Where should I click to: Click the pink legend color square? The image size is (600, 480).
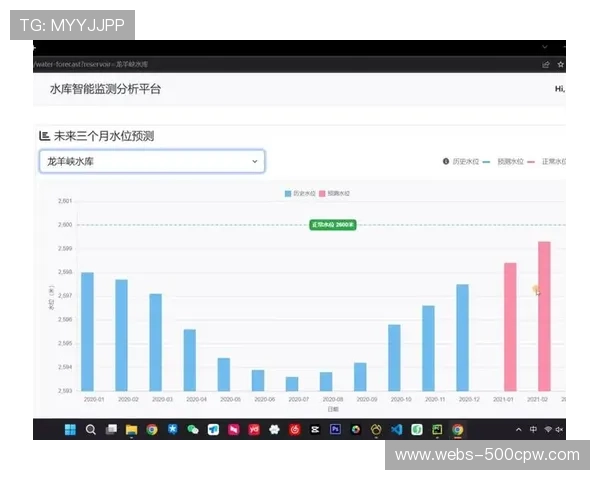pyautogui.click(x=322, y=194)
